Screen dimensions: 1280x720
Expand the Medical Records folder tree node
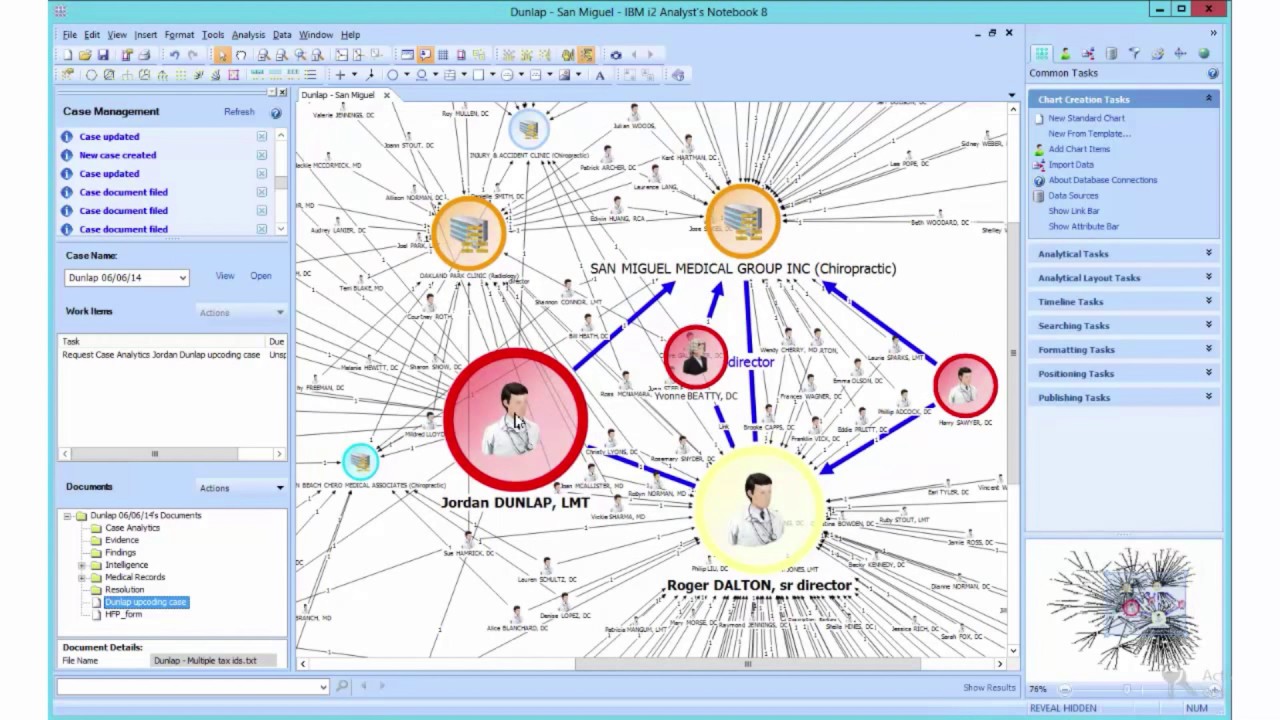pyautogui.click(x=81, y=577)
